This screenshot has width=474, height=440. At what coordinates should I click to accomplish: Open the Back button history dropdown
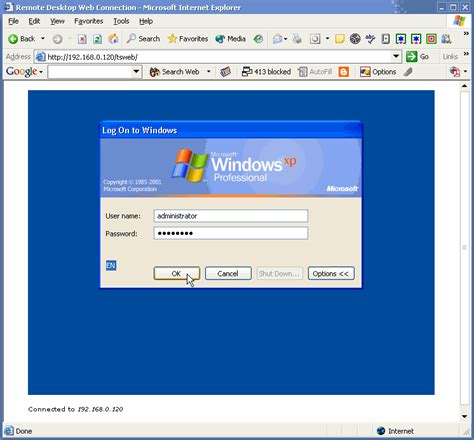[x=43, y=39]
